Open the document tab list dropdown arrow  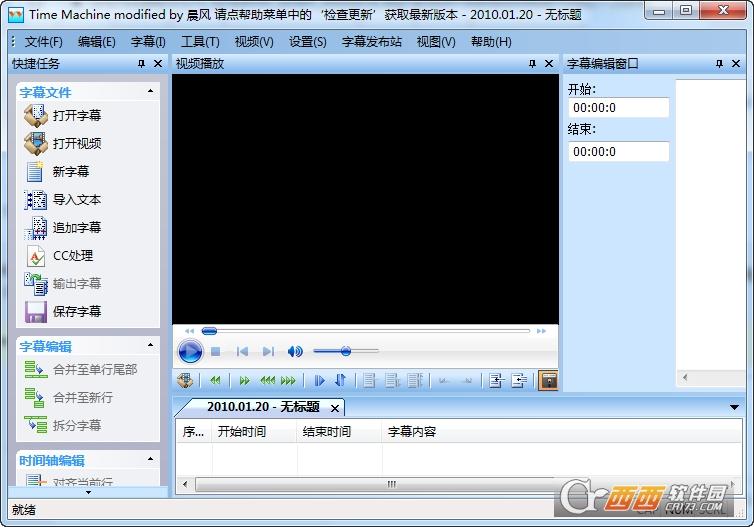click(734, 407)
